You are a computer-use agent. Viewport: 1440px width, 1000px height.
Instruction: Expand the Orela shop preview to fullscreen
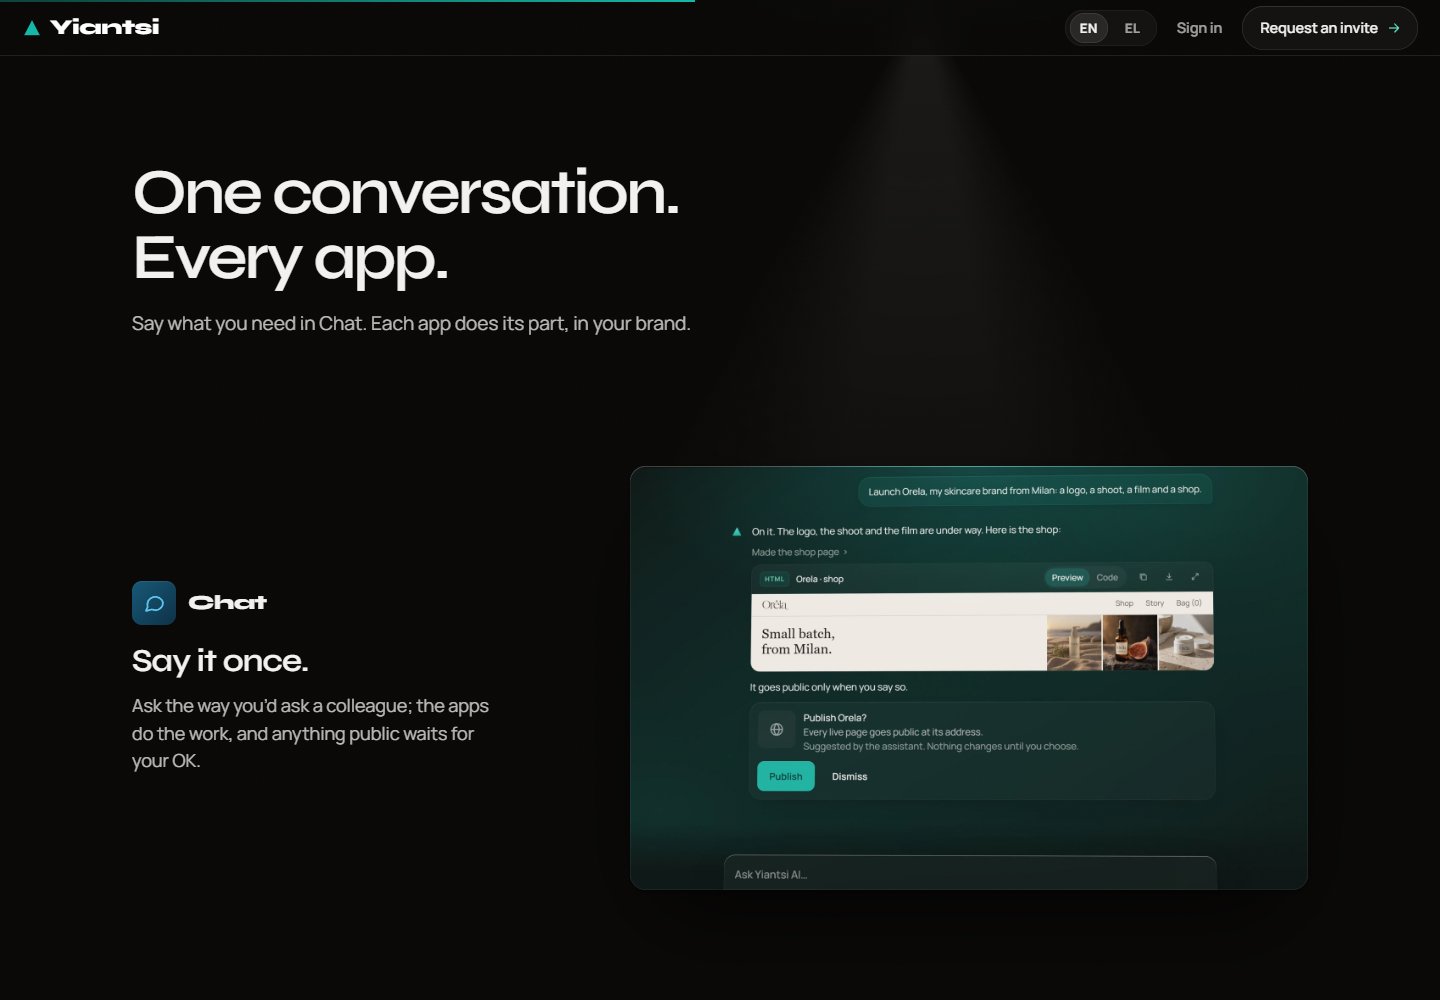[1195, 577]
